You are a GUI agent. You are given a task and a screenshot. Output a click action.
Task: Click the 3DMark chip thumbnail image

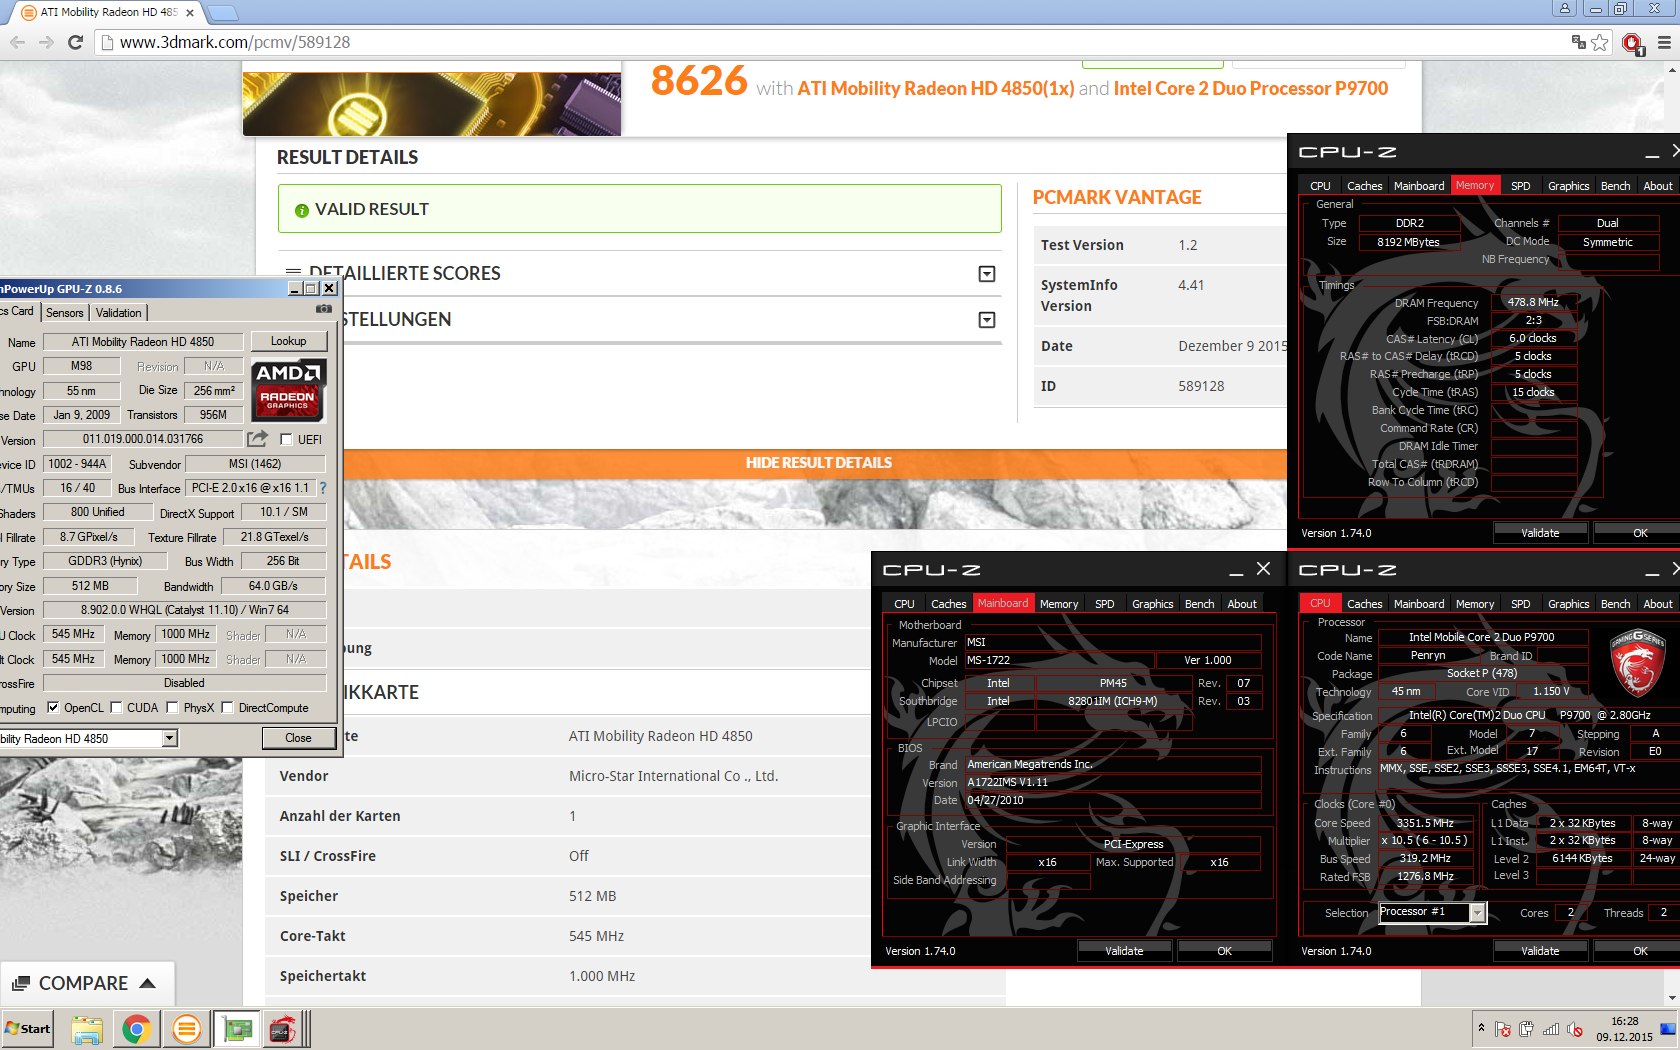point(432,103)
